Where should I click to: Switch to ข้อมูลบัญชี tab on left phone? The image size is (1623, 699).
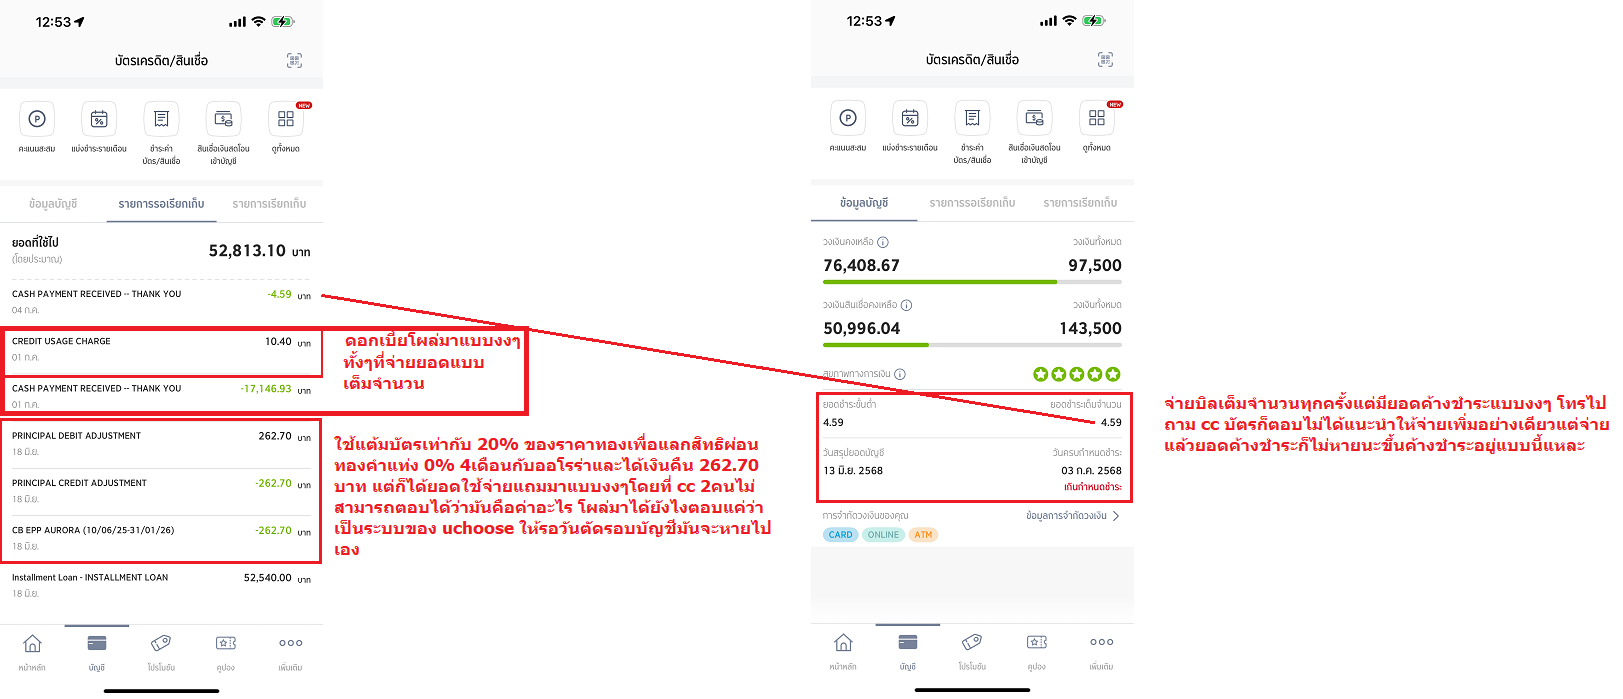(53, 203)
